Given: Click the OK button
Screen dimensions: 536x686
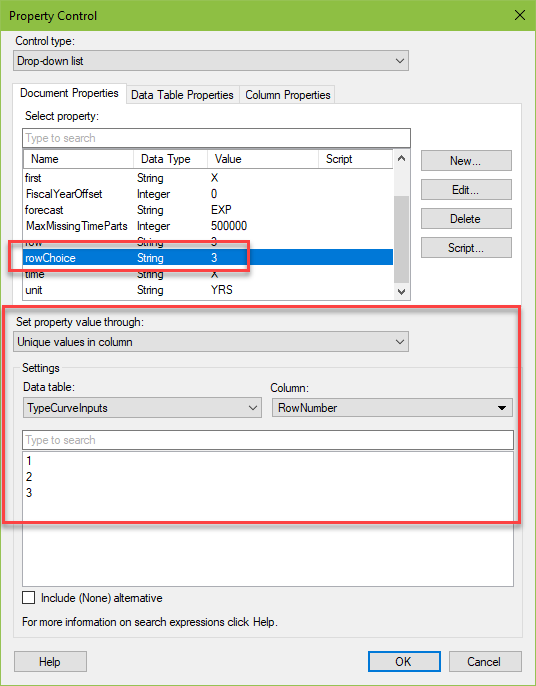Looking at the screenshot, I should pyautogui.click(x=404, y=662).
